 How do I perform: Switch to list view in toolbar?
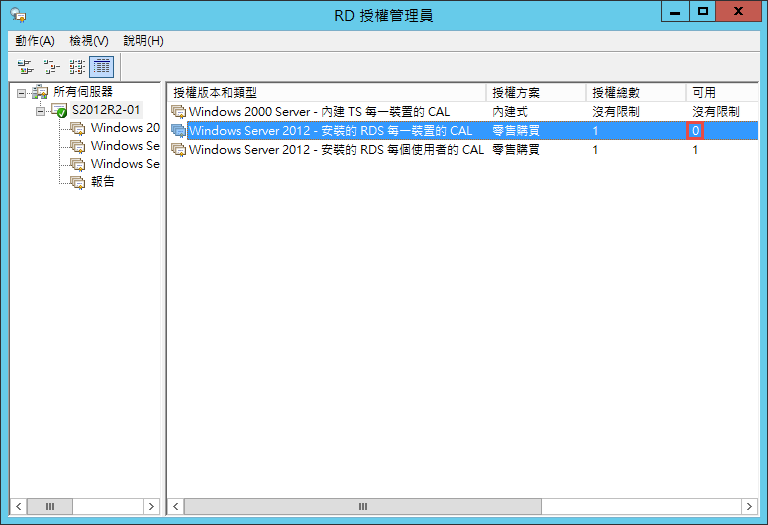(x=76, y=67)
